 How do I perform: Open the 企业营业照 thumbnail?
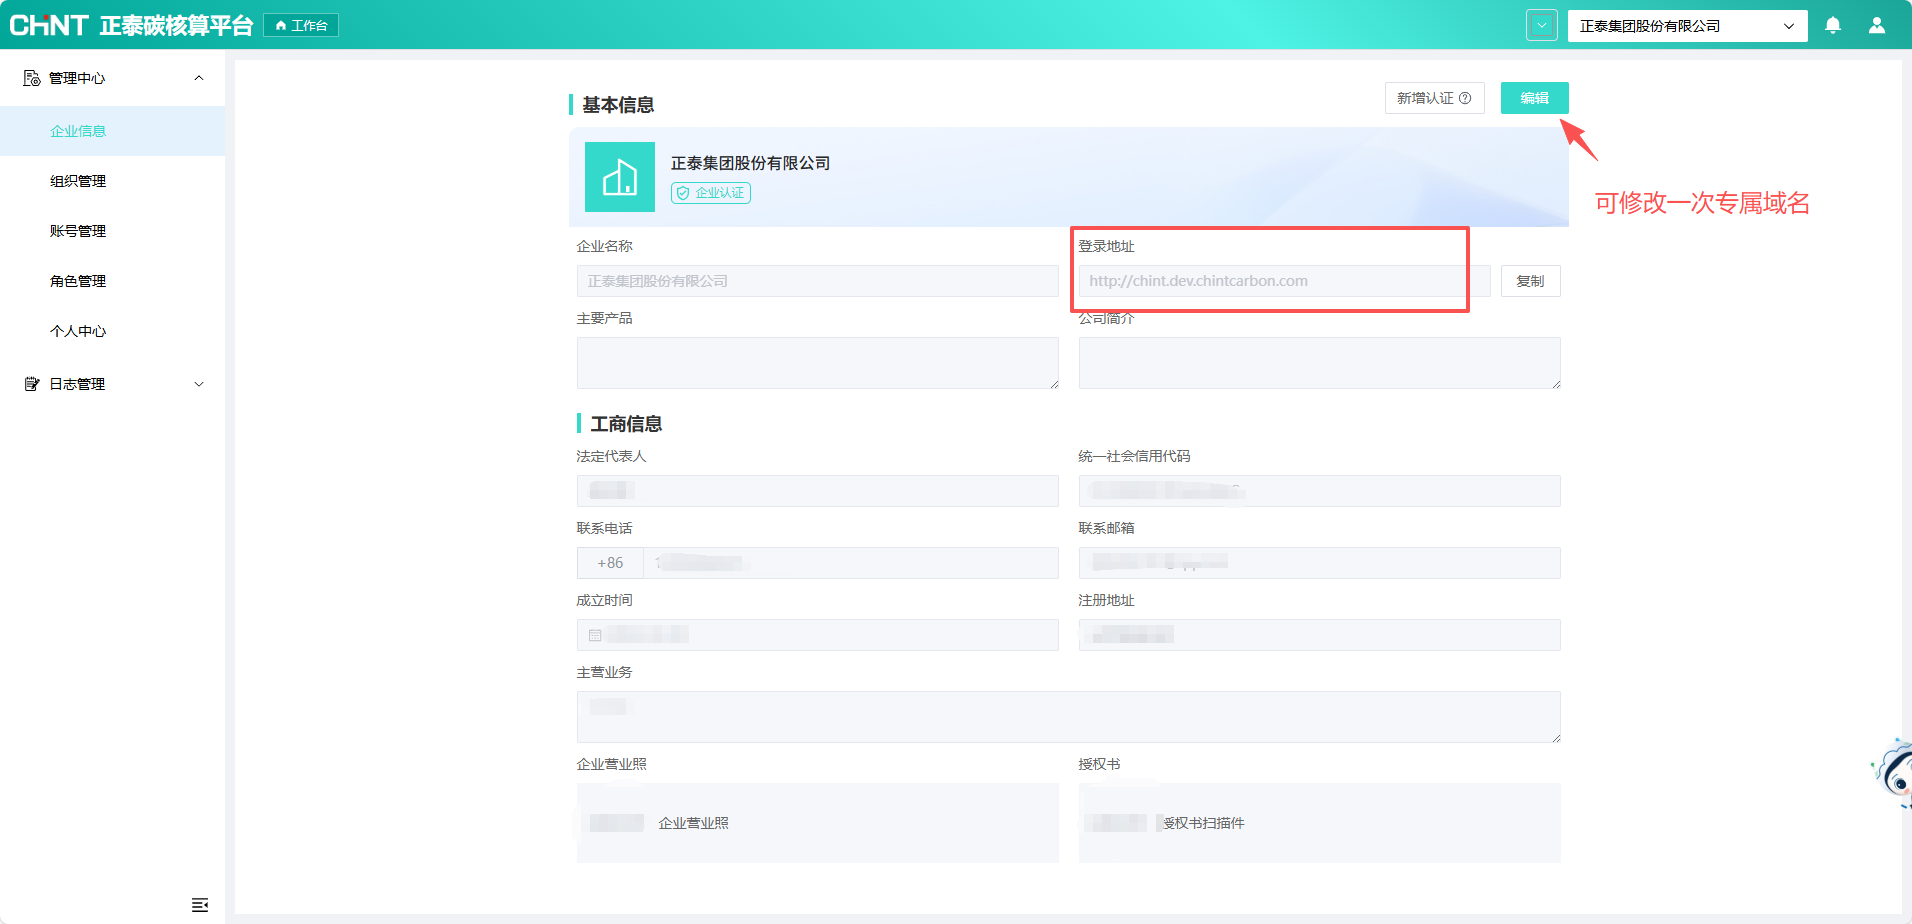click(616, 823)
